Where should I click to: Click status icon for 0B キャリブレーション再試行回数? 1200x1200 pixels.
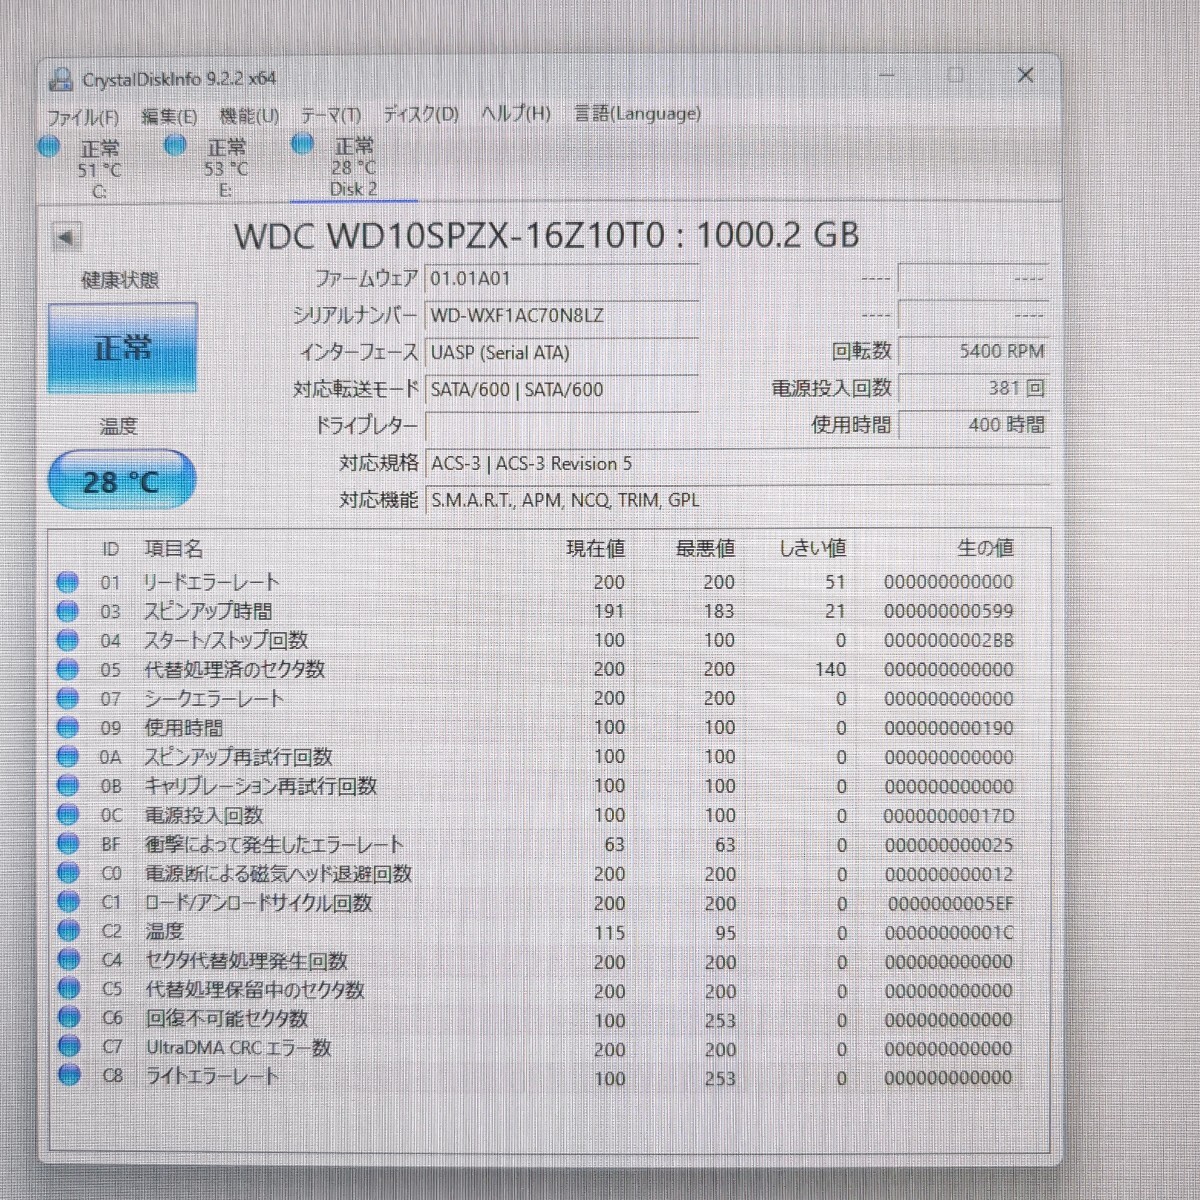coord(67,785)
